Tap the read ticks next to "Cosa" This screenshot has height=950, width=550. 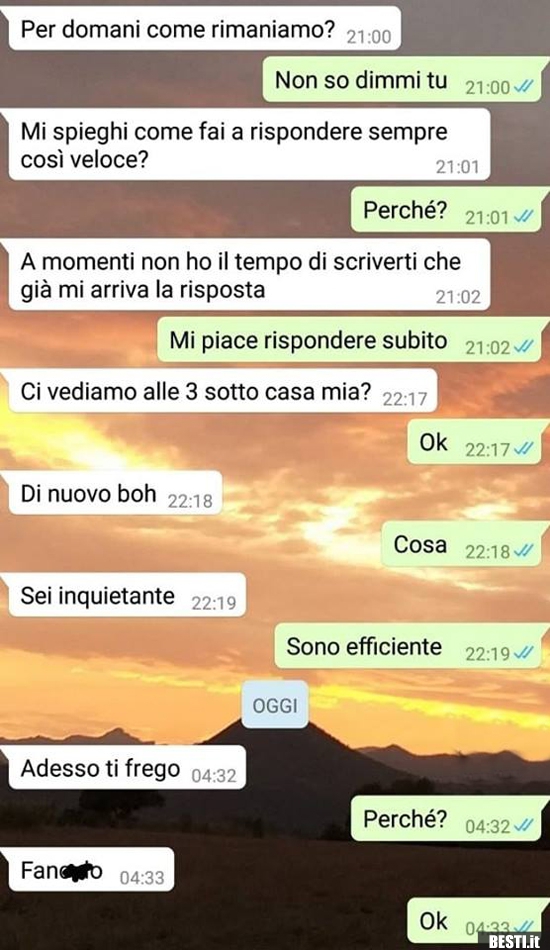pyautogui.click(x=523, y=551)
